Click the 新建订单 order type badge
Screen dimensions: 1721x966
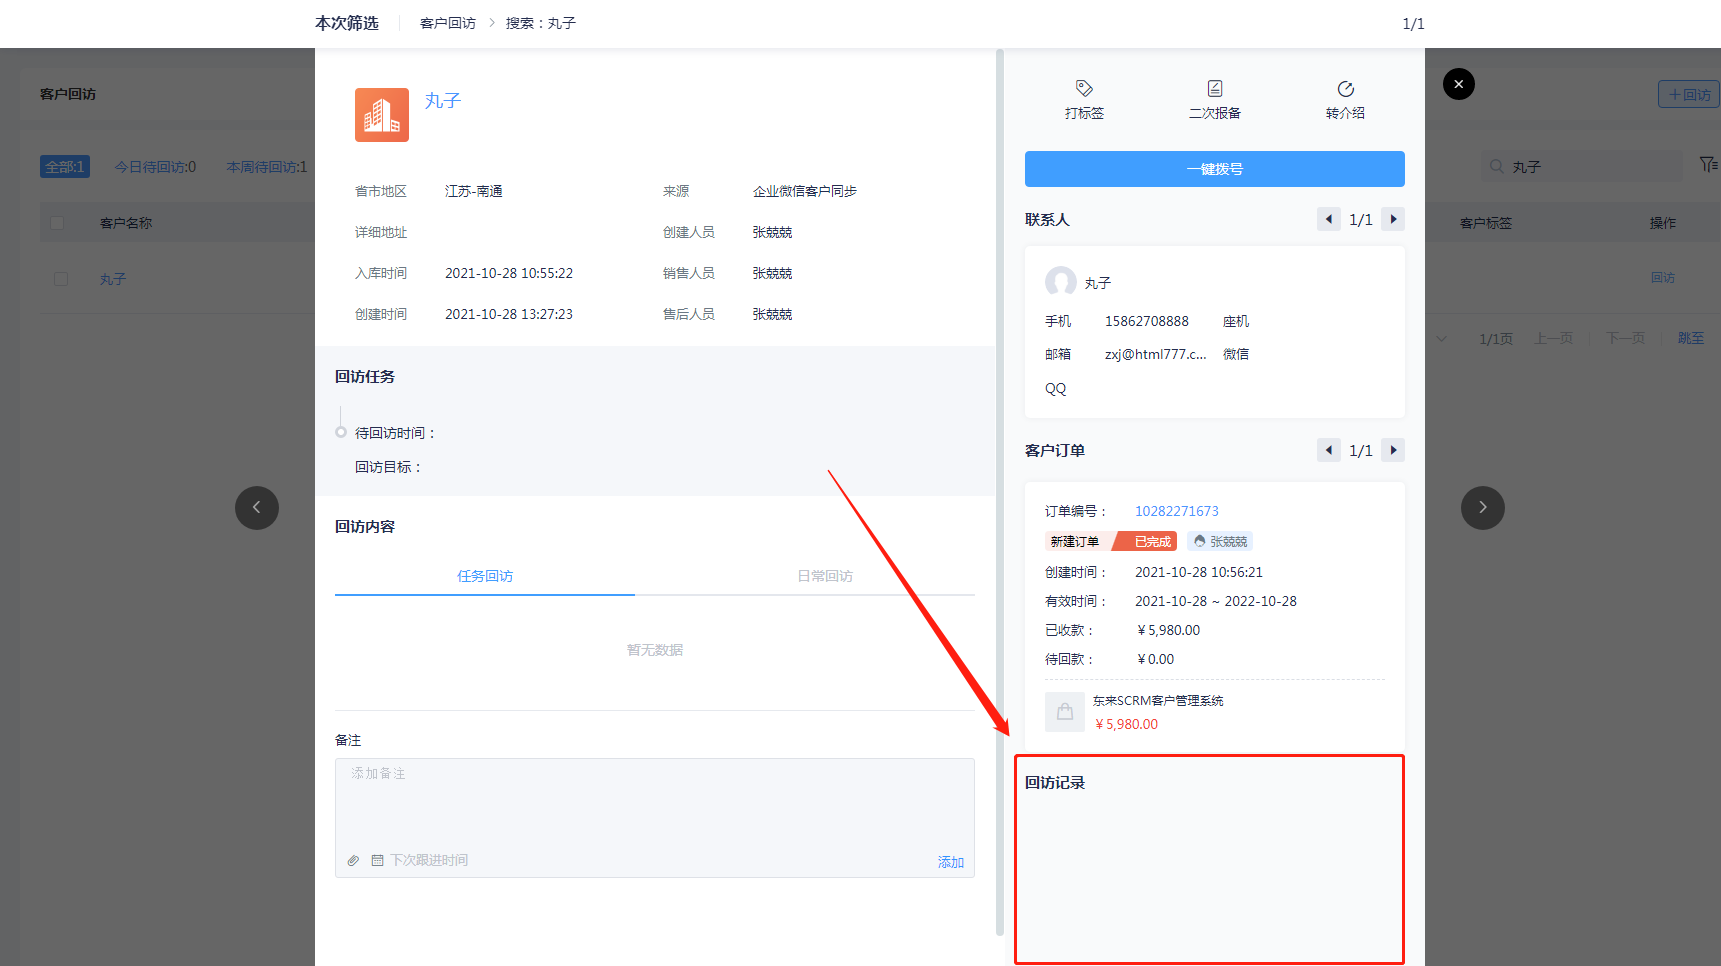[1076, 541]
